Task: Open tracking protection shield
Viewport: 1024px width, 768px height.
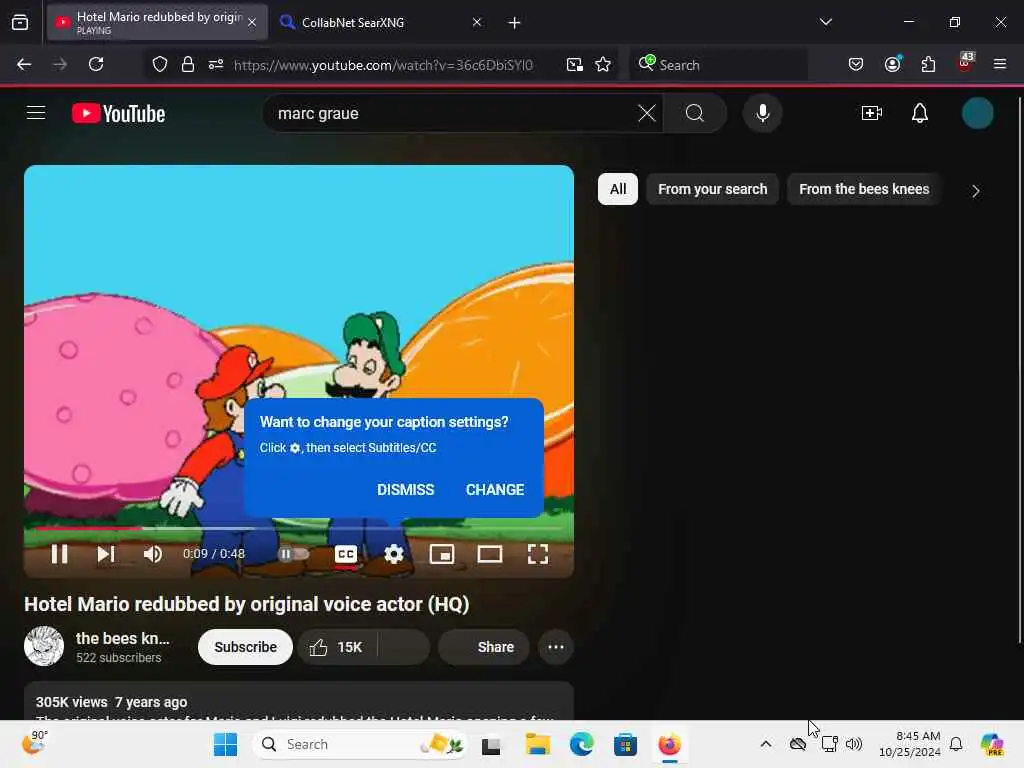Action: (160, 65)
